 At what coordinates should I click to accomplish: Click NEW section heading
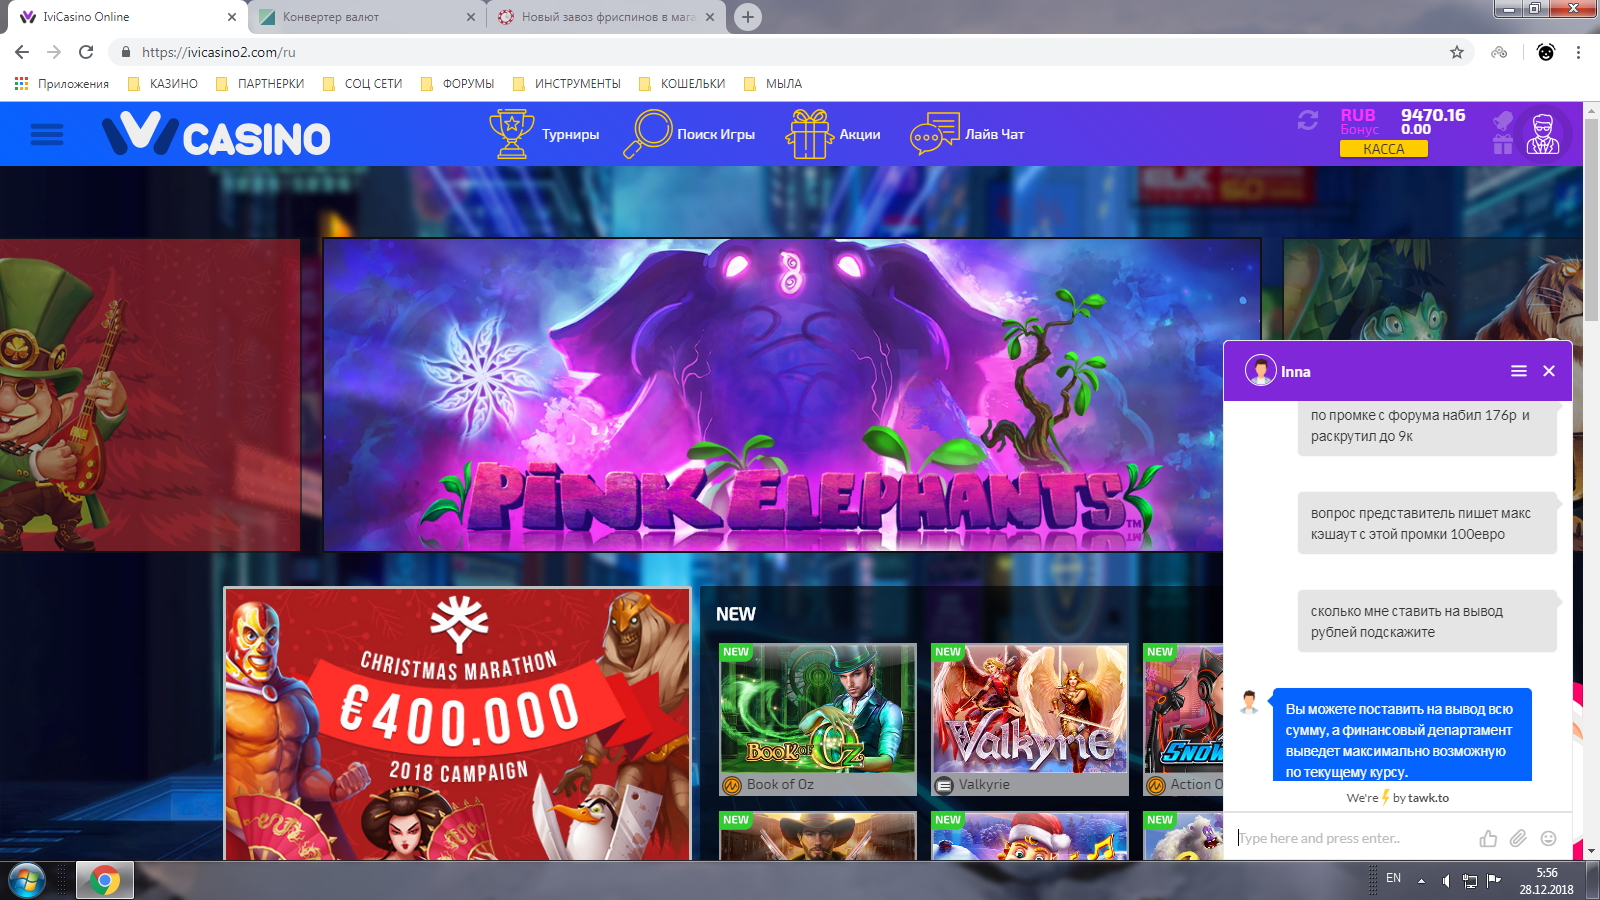[736, 614]
